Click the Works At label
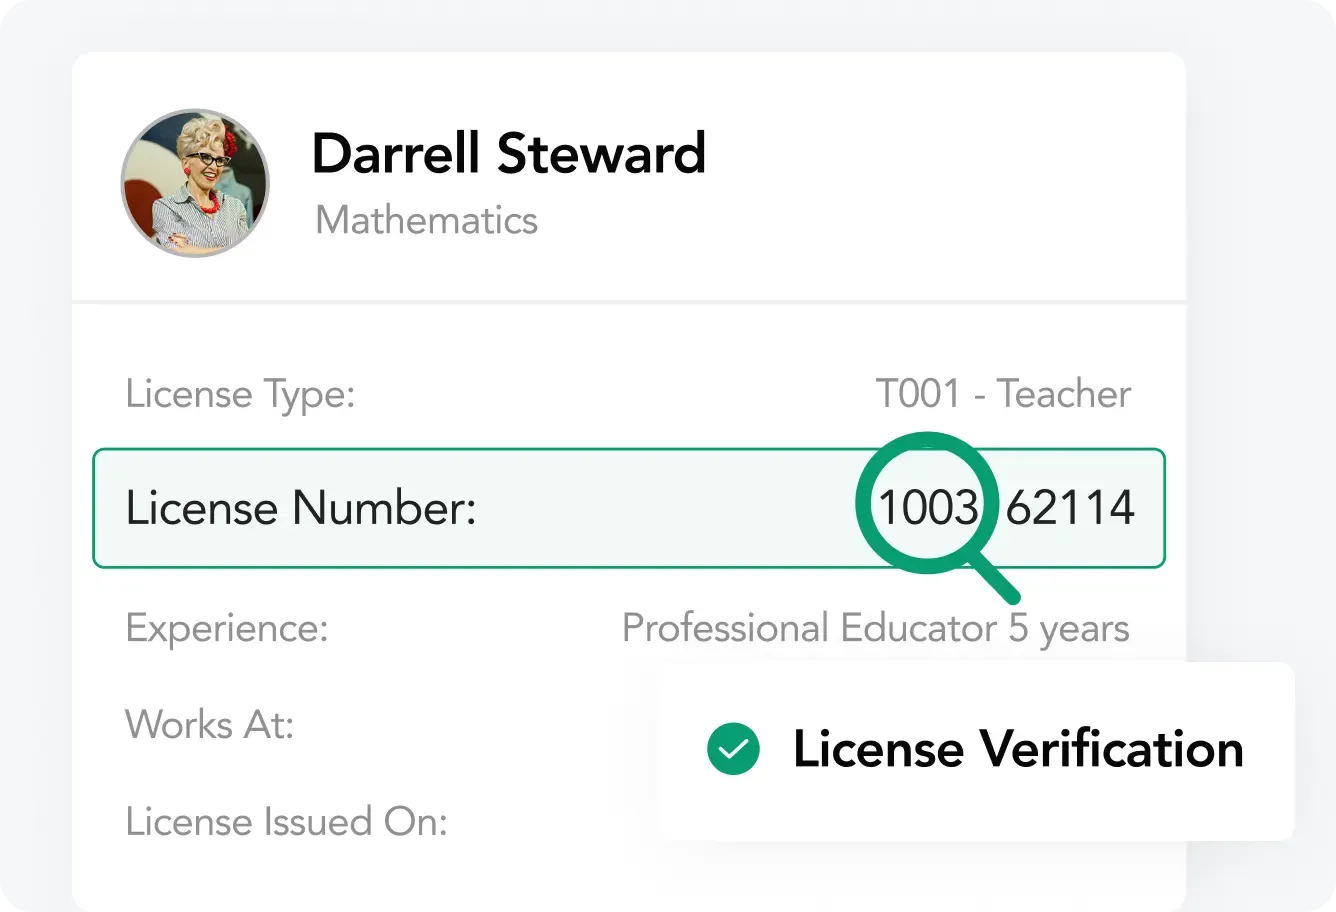The image size is (1336, 912). pos(210,724)
